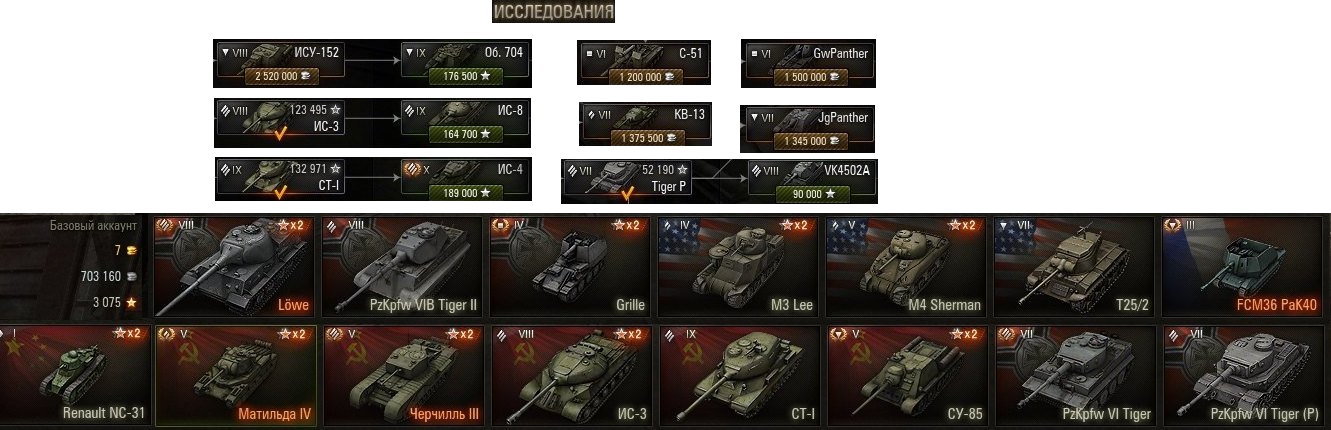Select the PzKpfw VIB Tiger II tank
The height and width of the screenshot is (430, 1331).
pos(401,267)
